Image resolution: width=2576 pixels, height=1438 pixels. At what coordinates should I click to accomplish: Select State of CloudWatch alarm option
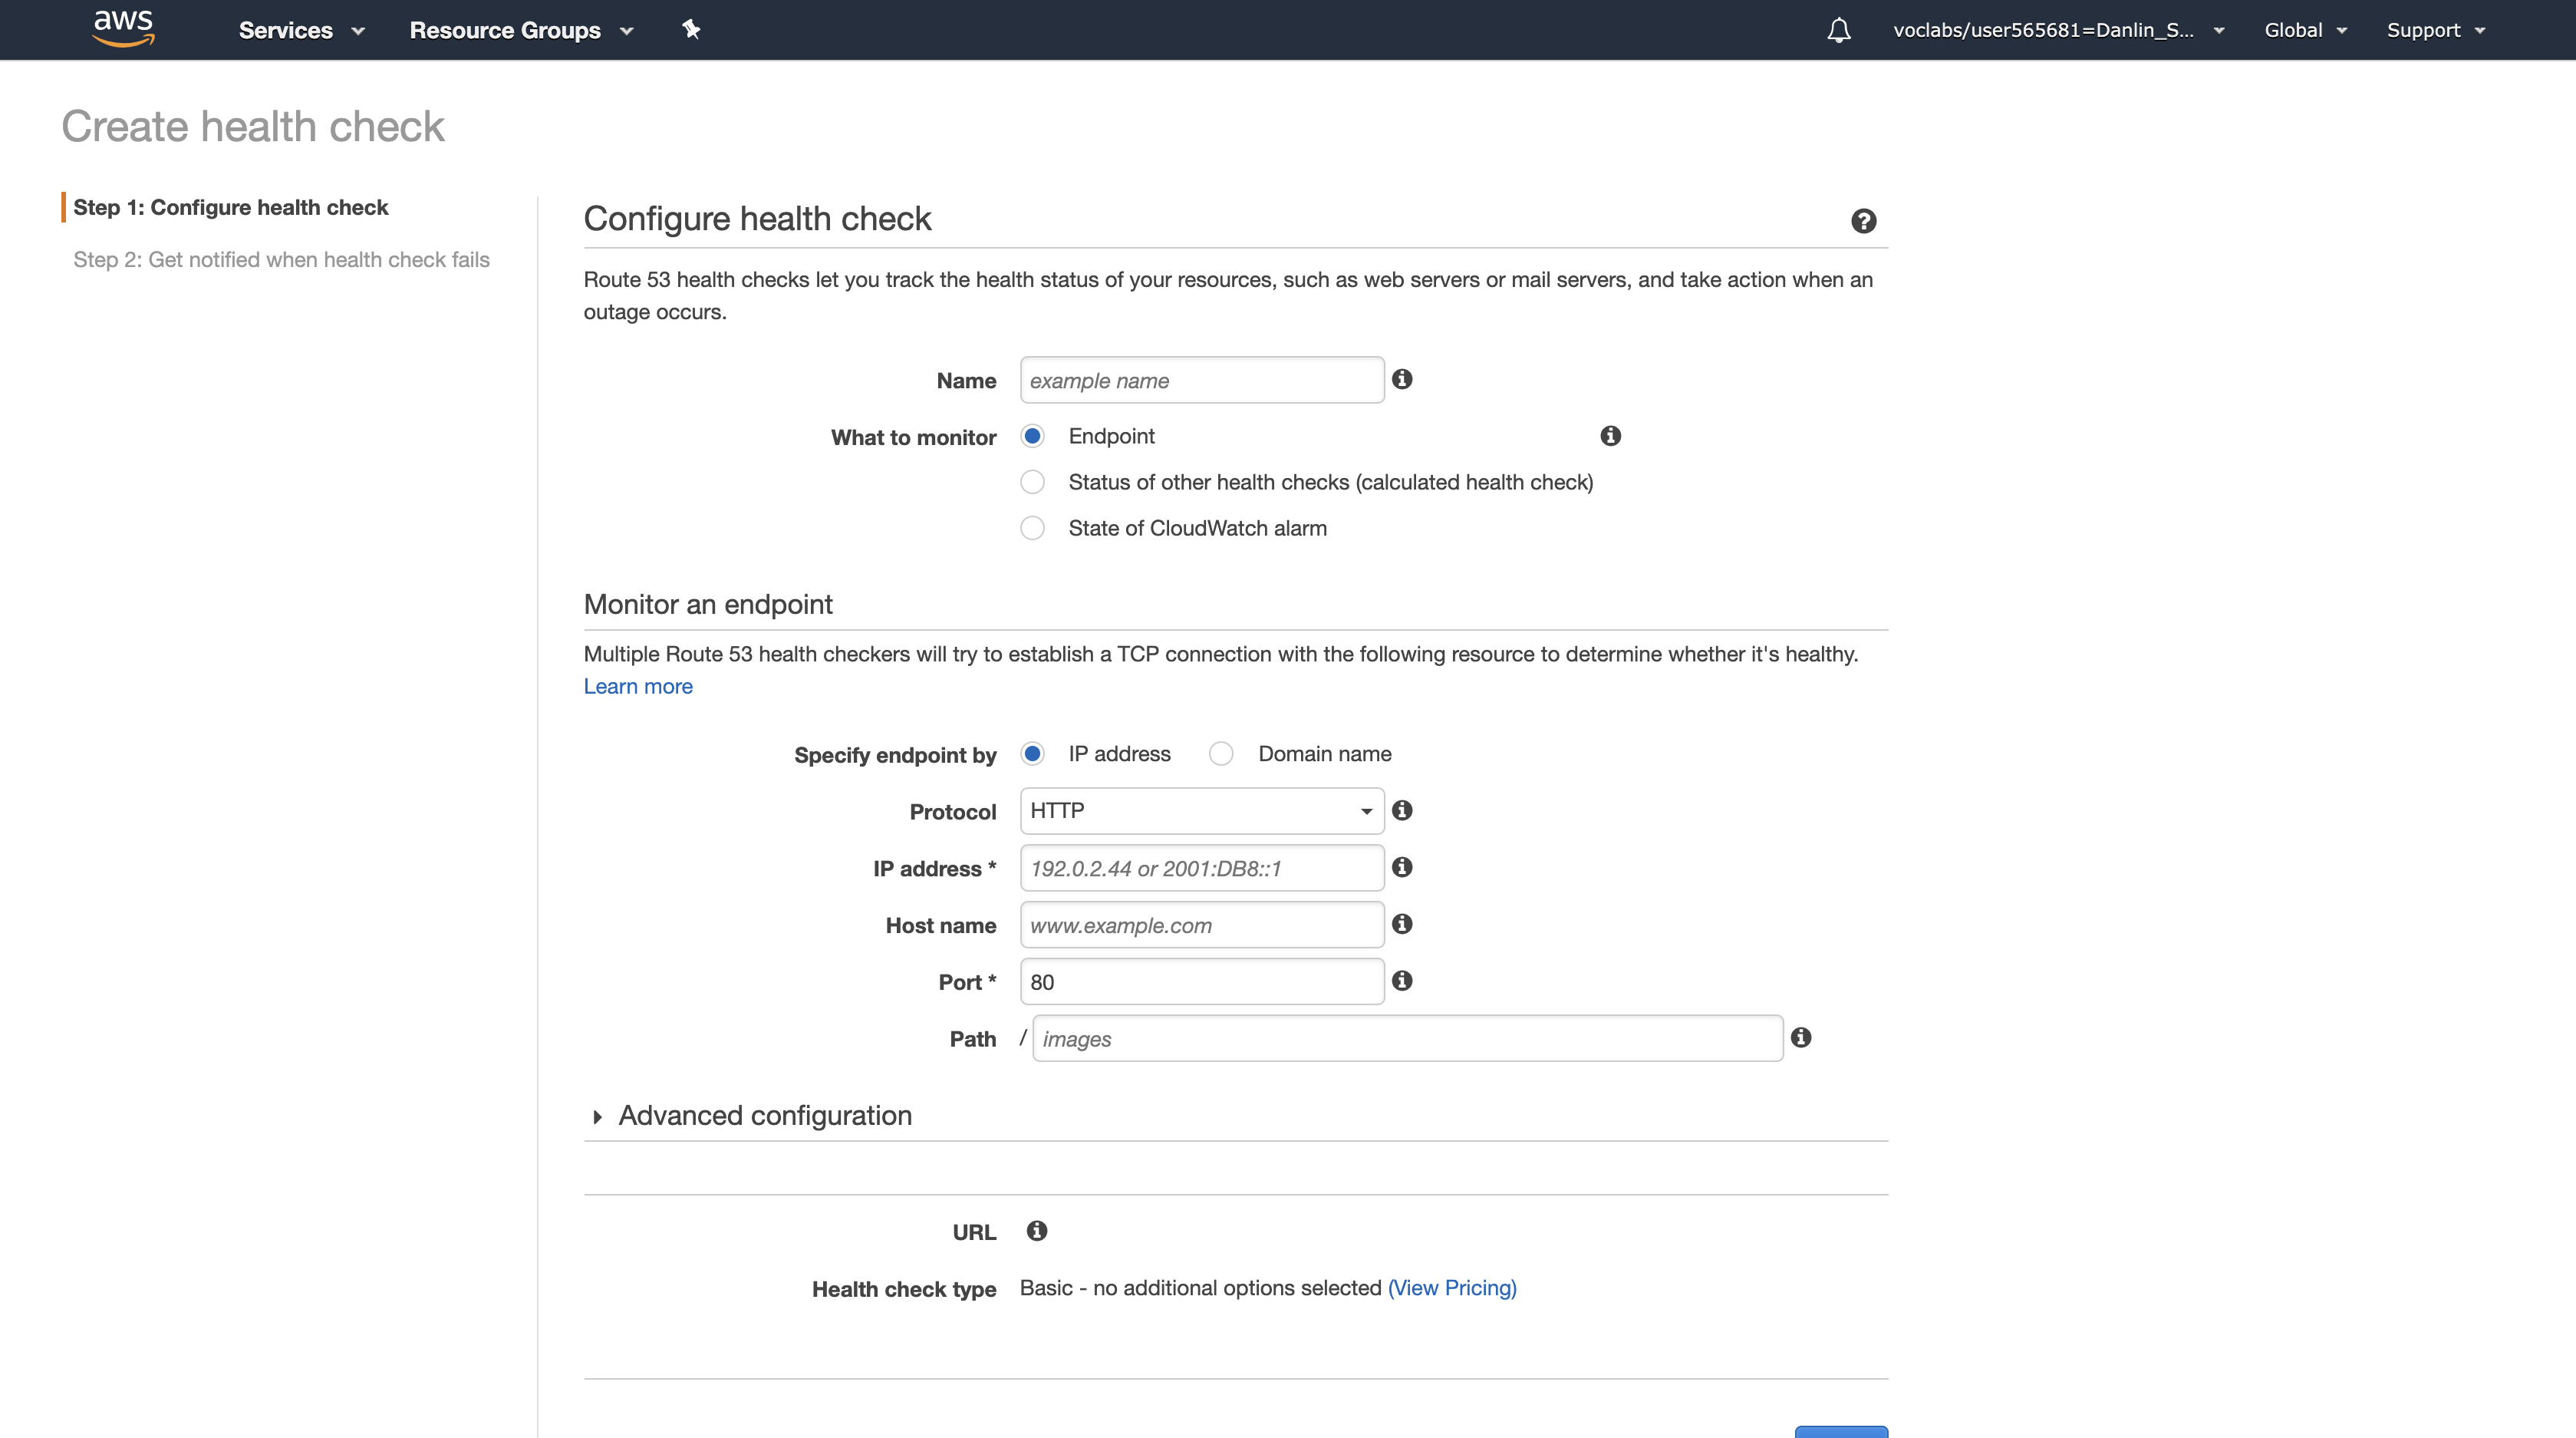1032,528
